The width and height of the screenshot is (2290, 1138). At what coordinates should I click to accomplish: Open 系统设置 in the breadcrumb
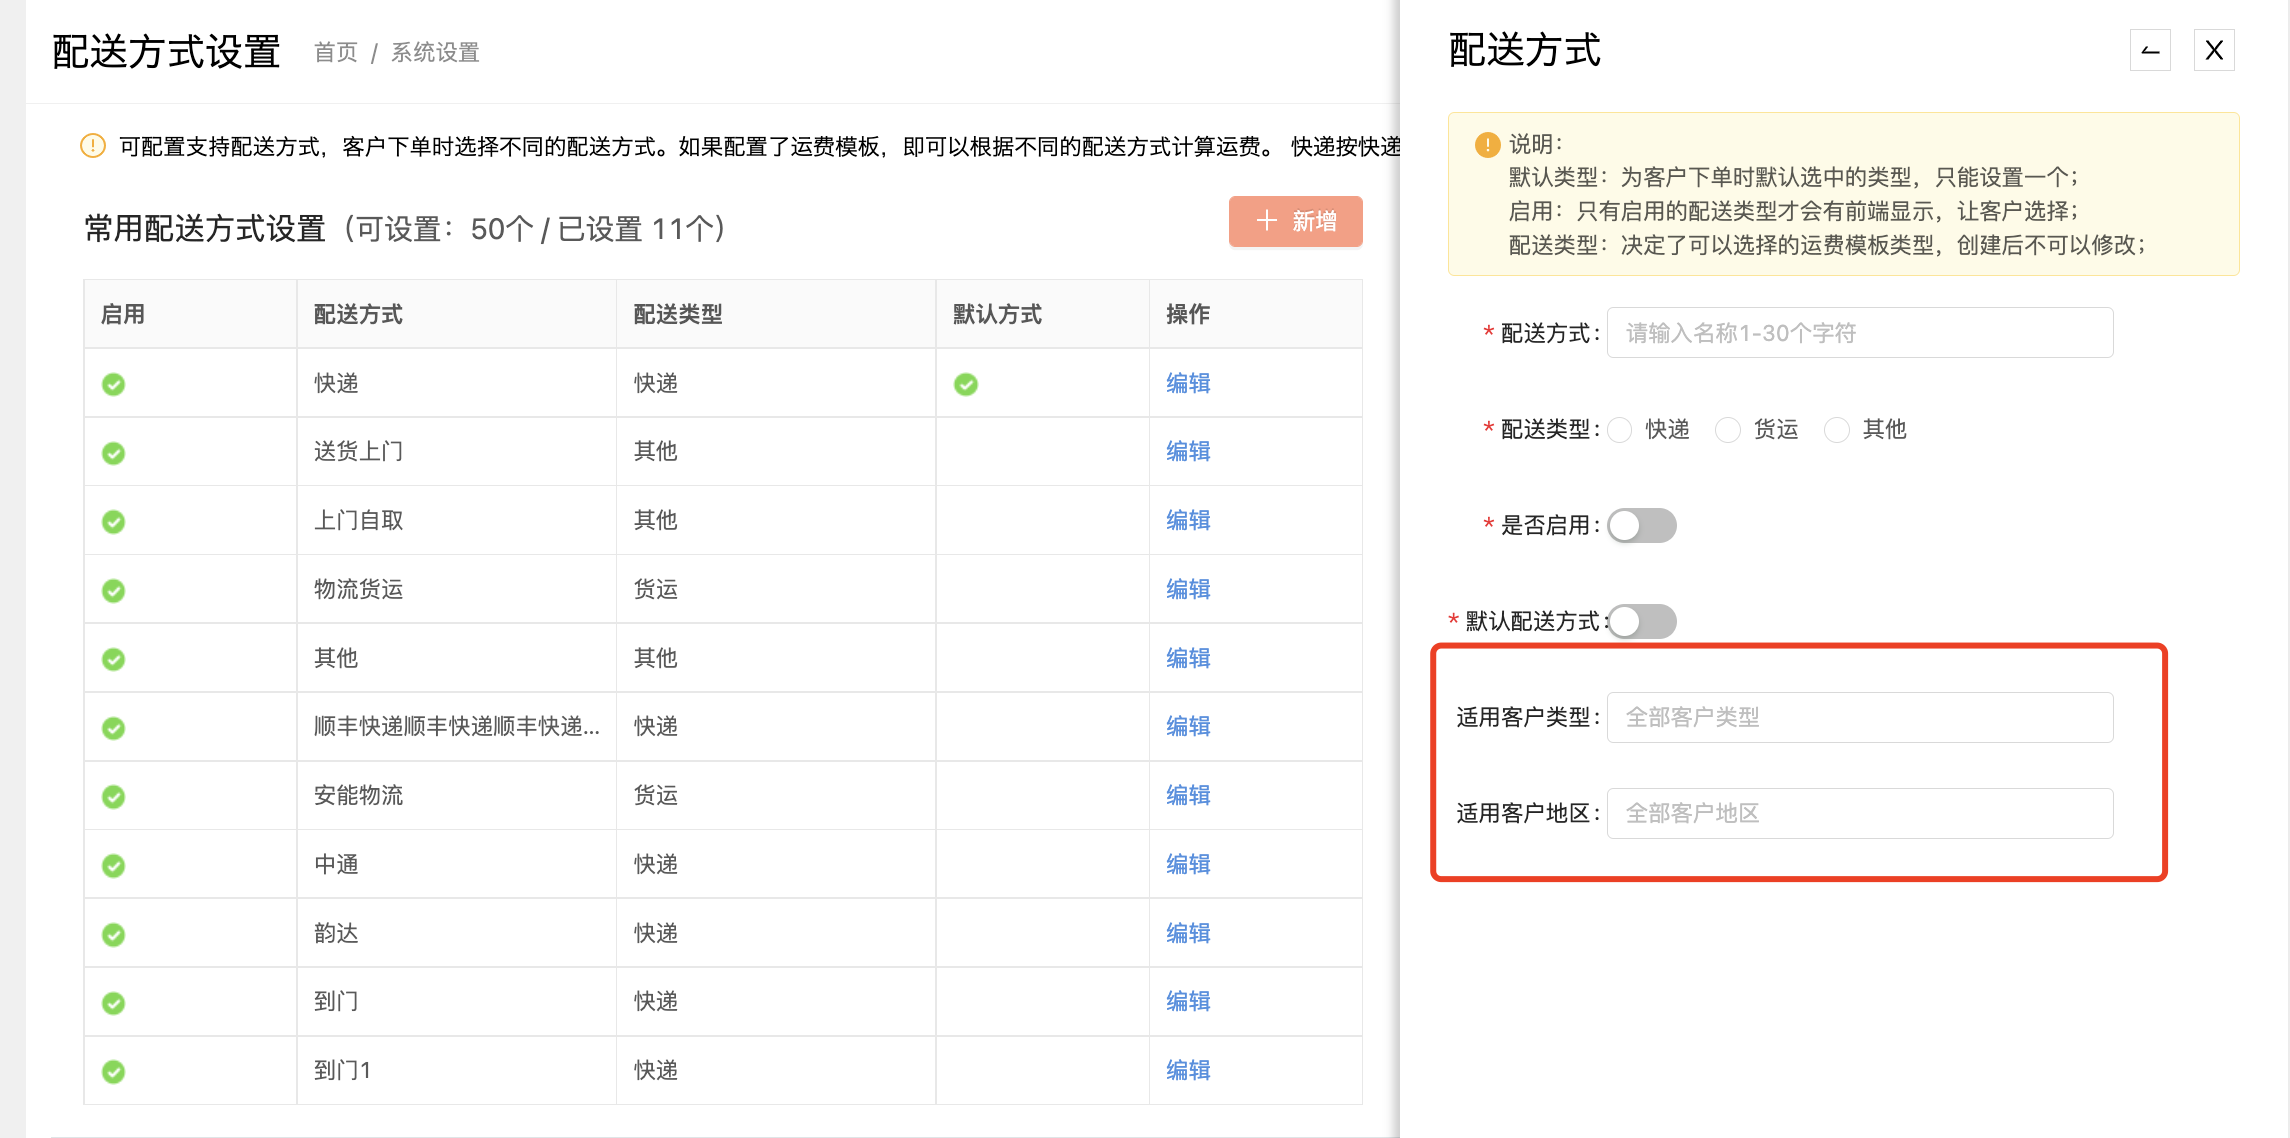[435, 52]
